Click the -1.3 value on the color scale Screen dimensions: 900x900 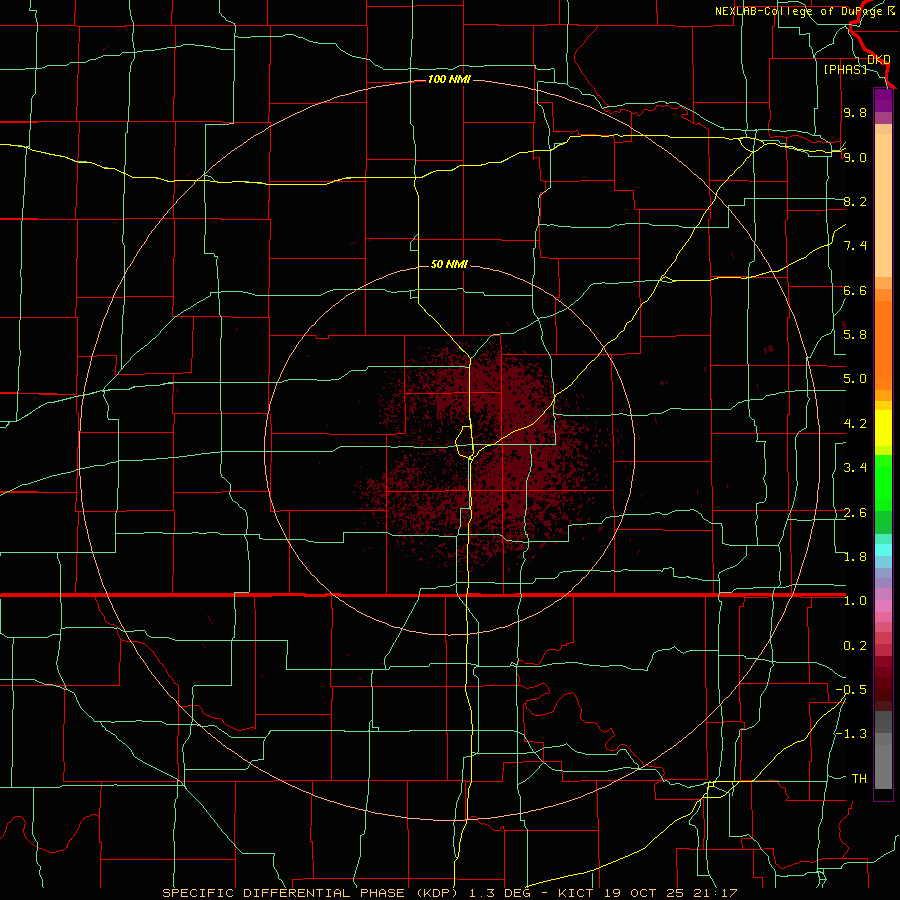[851, 734]
